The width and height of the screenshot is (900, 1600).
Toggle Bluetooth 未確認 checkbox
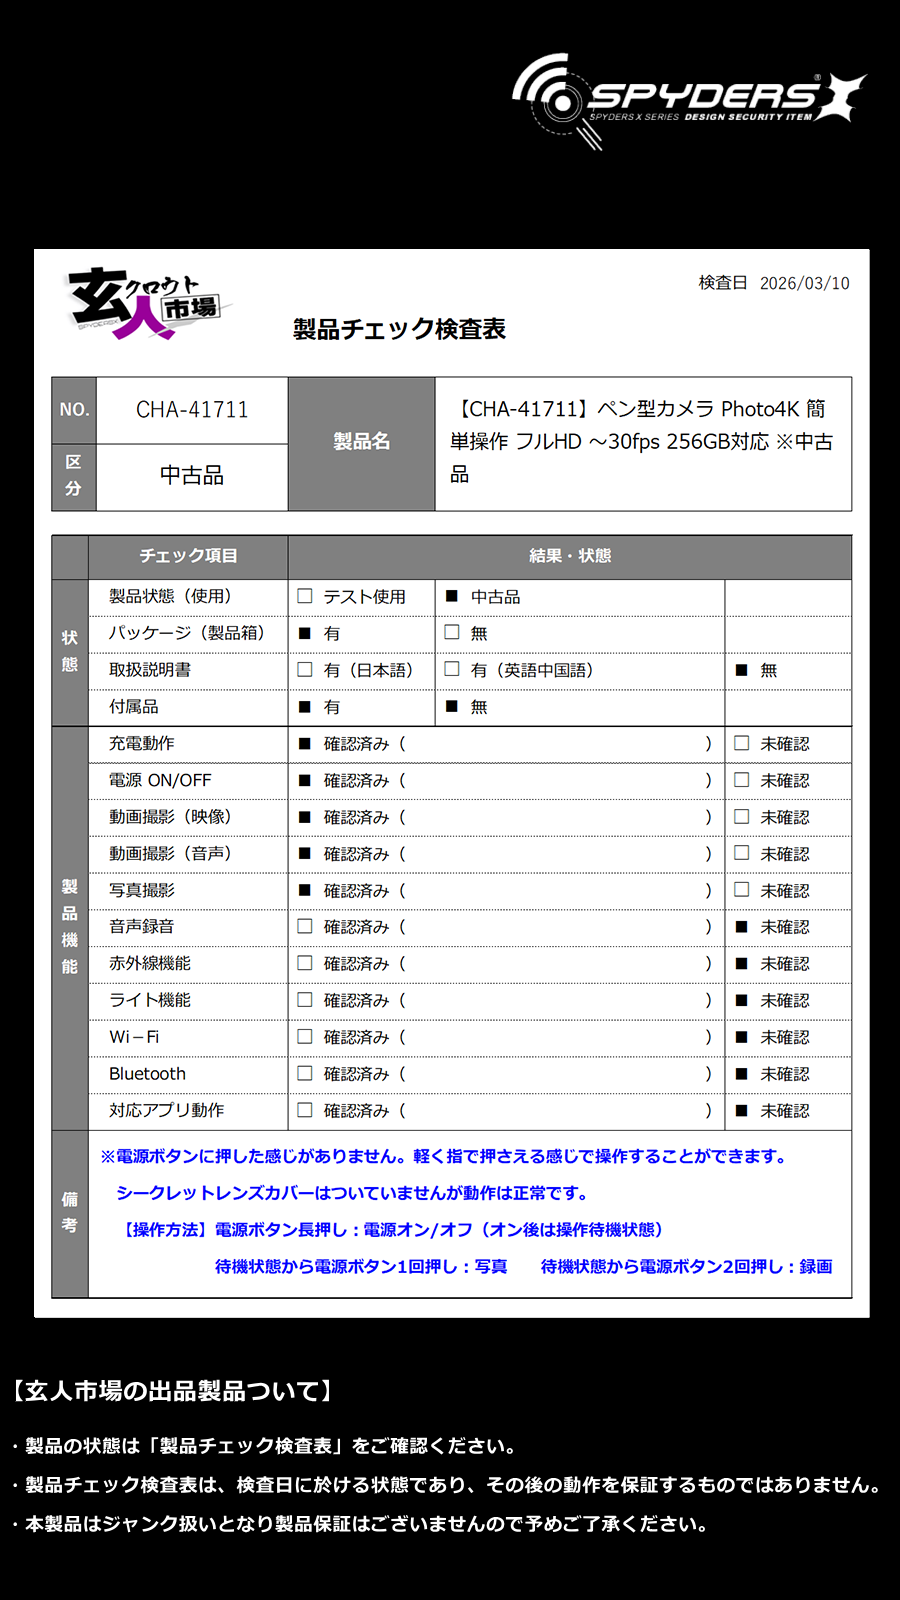point(742,1074)
